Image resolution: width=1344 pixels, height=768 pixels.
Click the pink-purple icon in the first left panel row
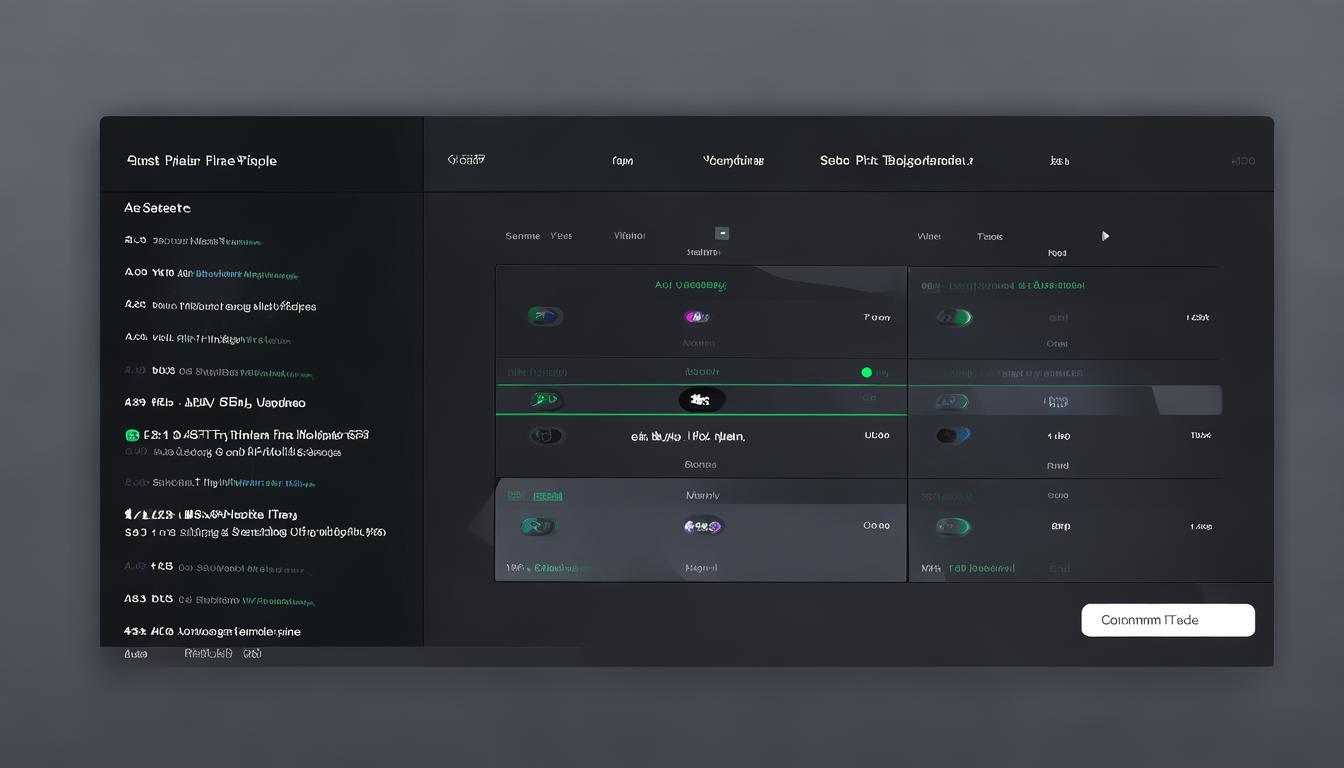coord(697,317)
